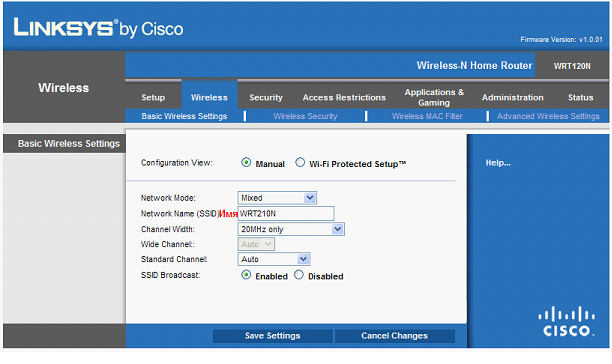Select Wi-Fi Protected Setup radio option

coord(300,162)
